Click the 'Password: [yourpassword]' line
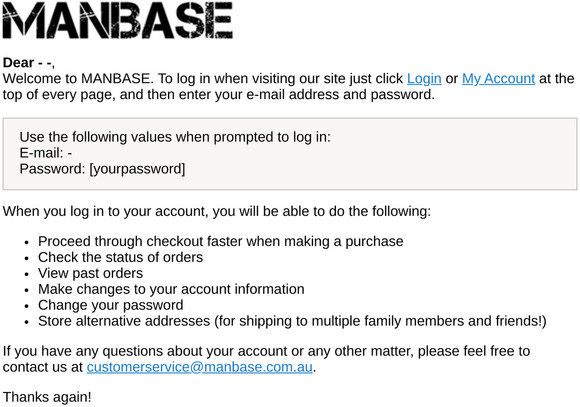The image size is (580, 407). click(x=102, y=169)
